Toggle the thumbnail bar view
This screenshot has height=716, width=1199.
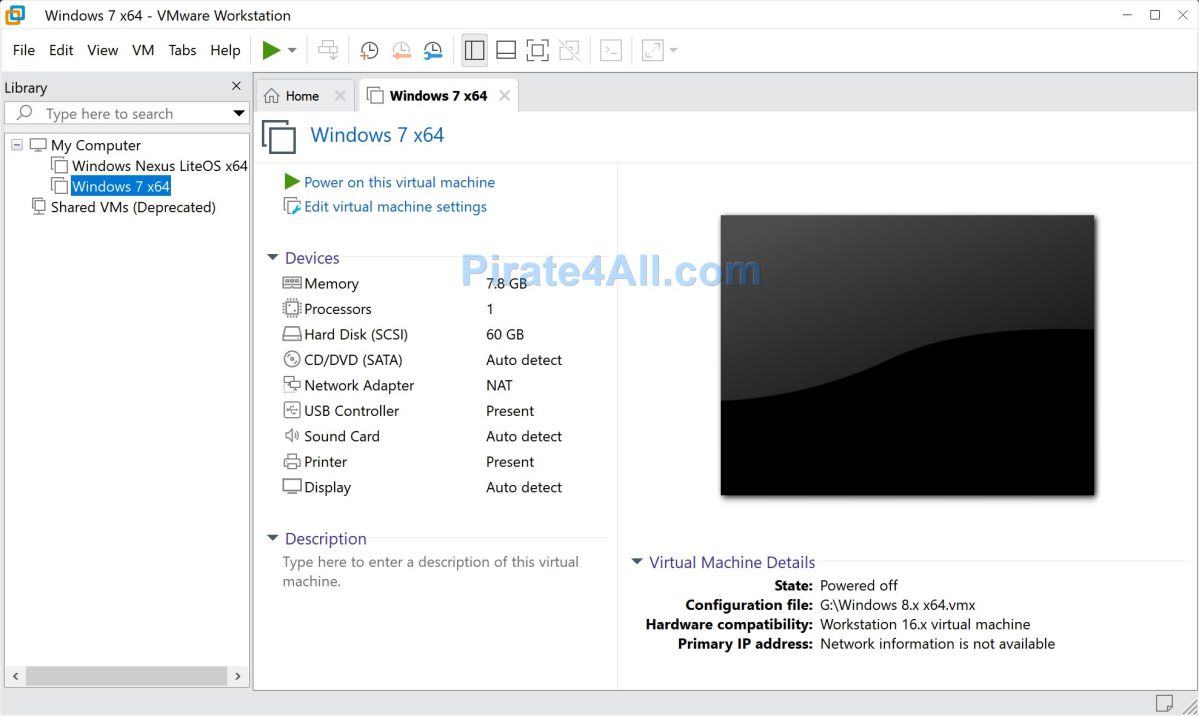click(506, 50)
